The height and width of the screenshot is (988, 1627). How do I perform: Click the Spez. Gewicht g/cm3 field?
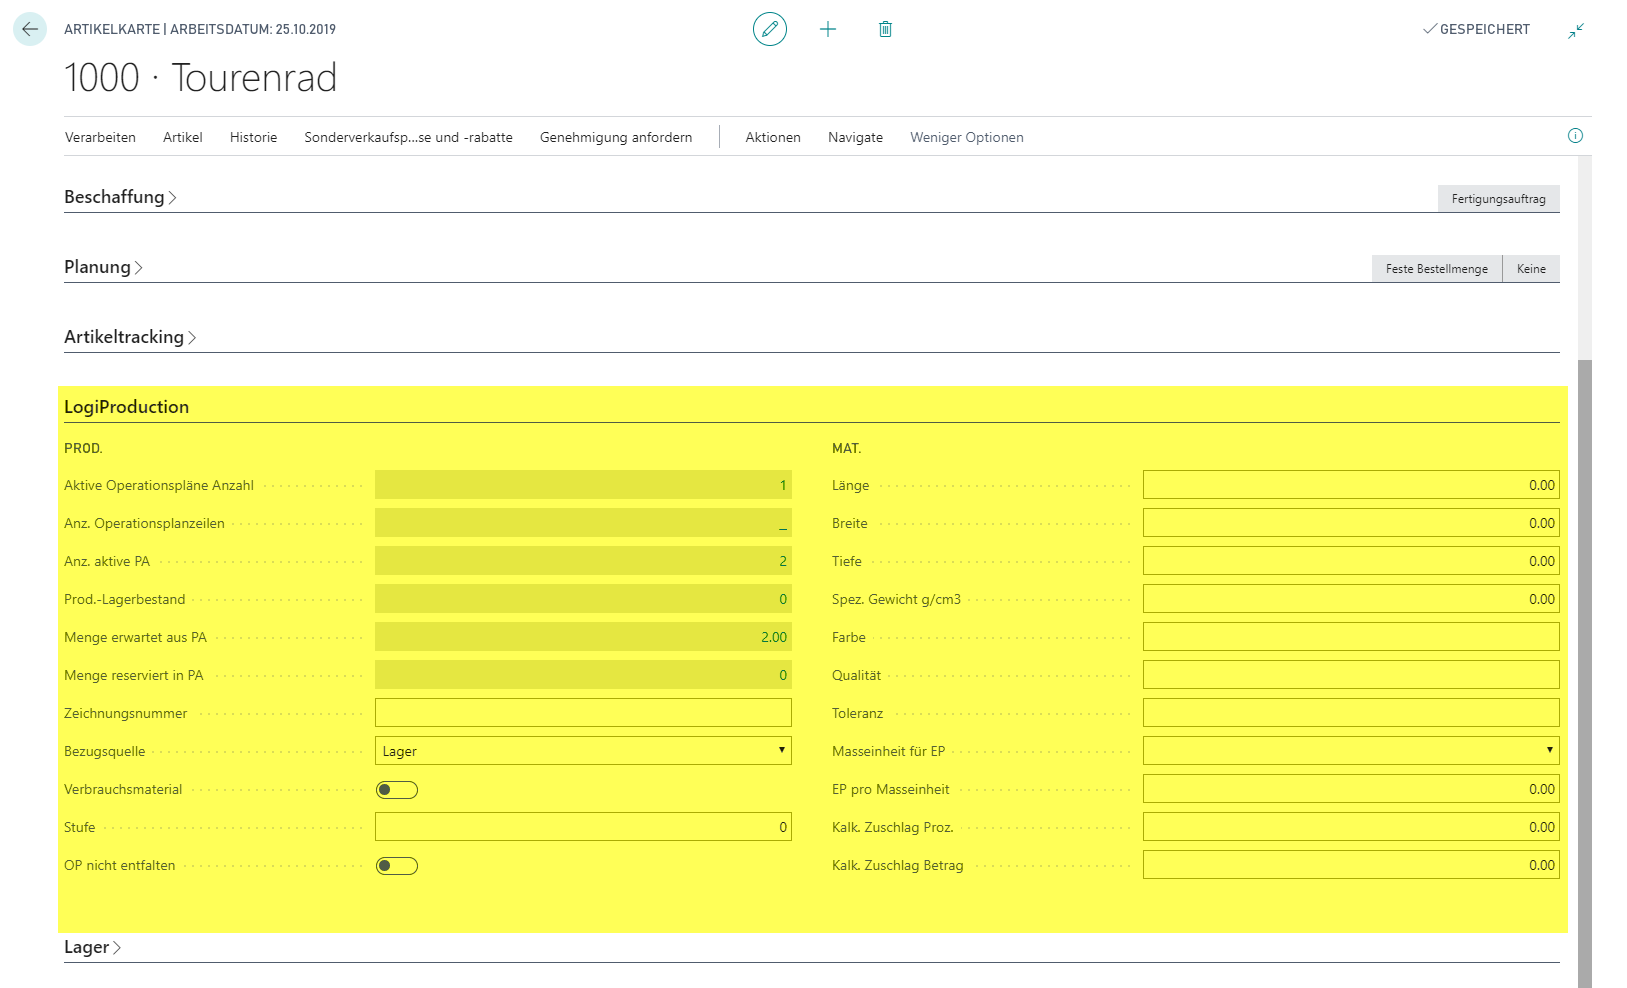pos(1351,599)
